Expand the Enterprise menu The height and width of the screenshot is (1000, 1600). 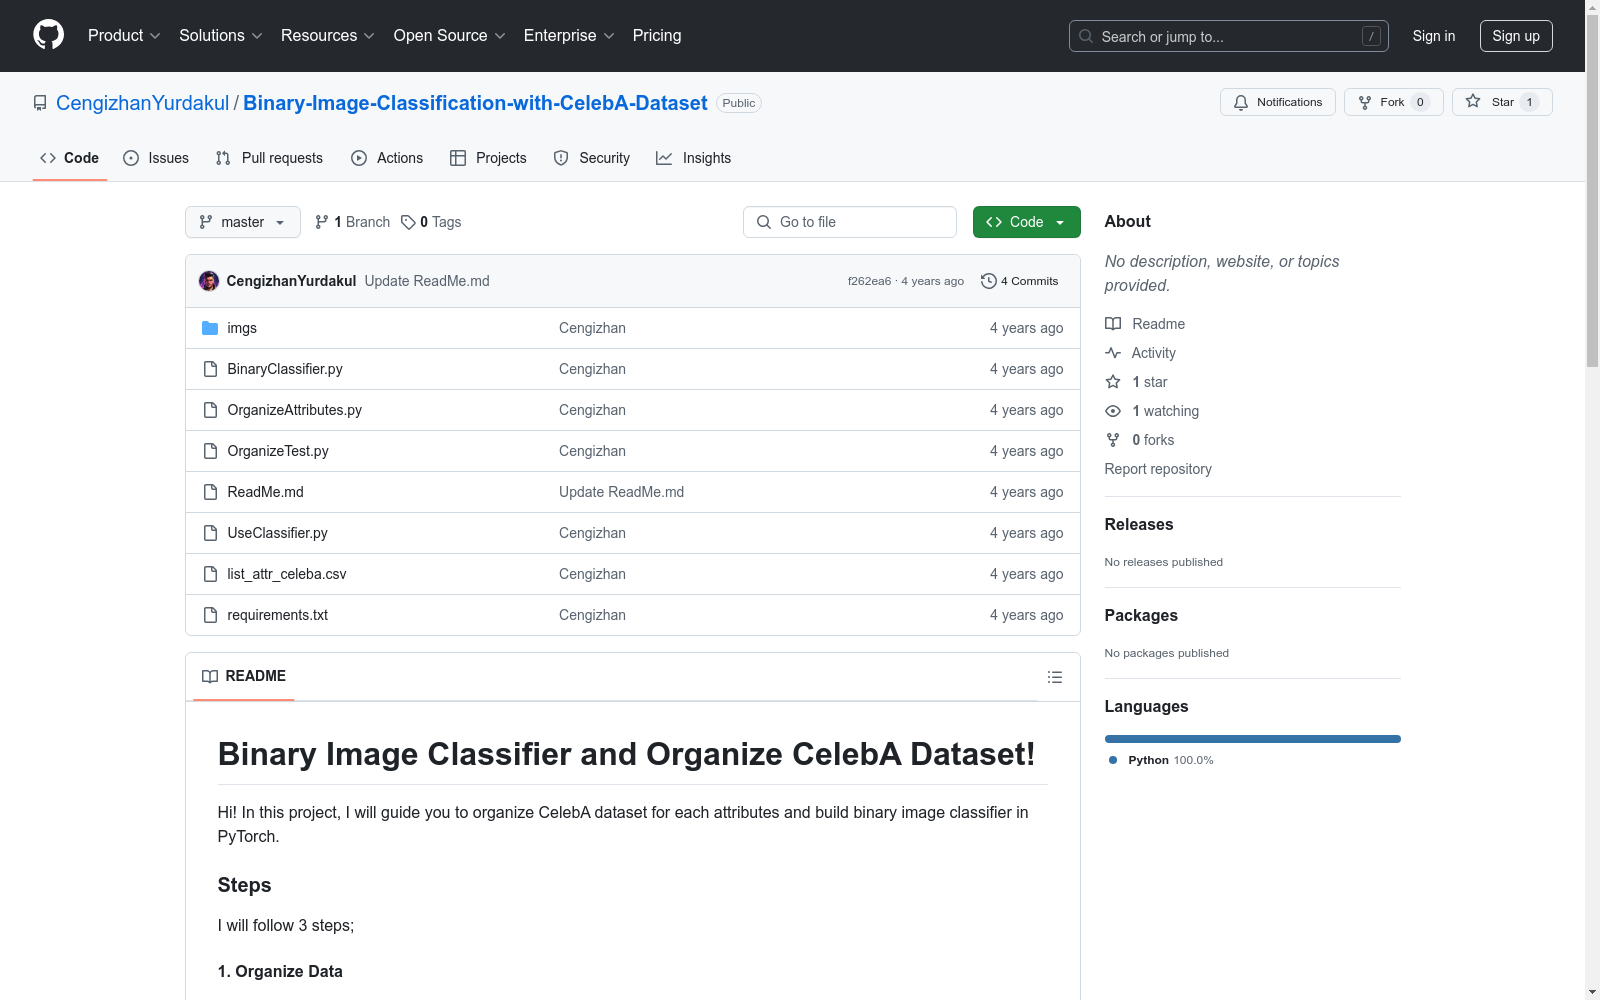point(570,35)
